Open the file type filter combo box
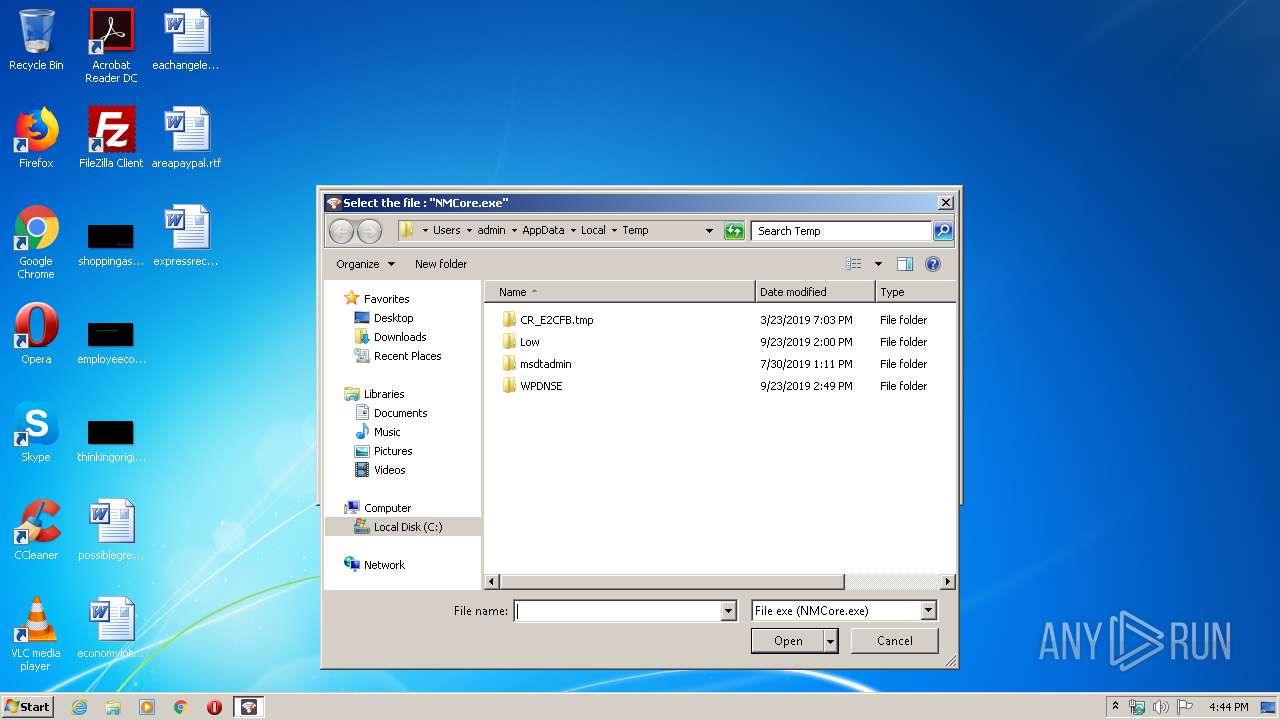The image size is (1280, 720). [x=843, y=611]
